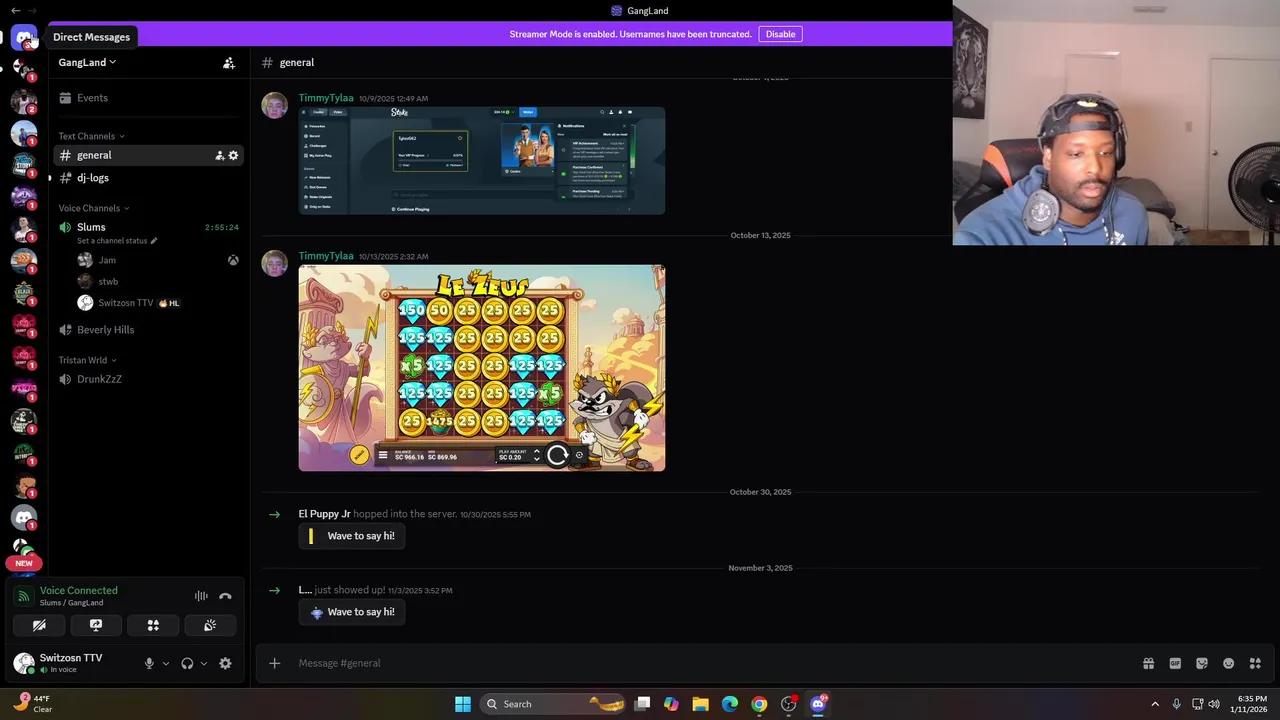Disable Streamer Mode button
Viewport: 1280px width, 720px height.
pyautogui.click(x=780, y=34)
